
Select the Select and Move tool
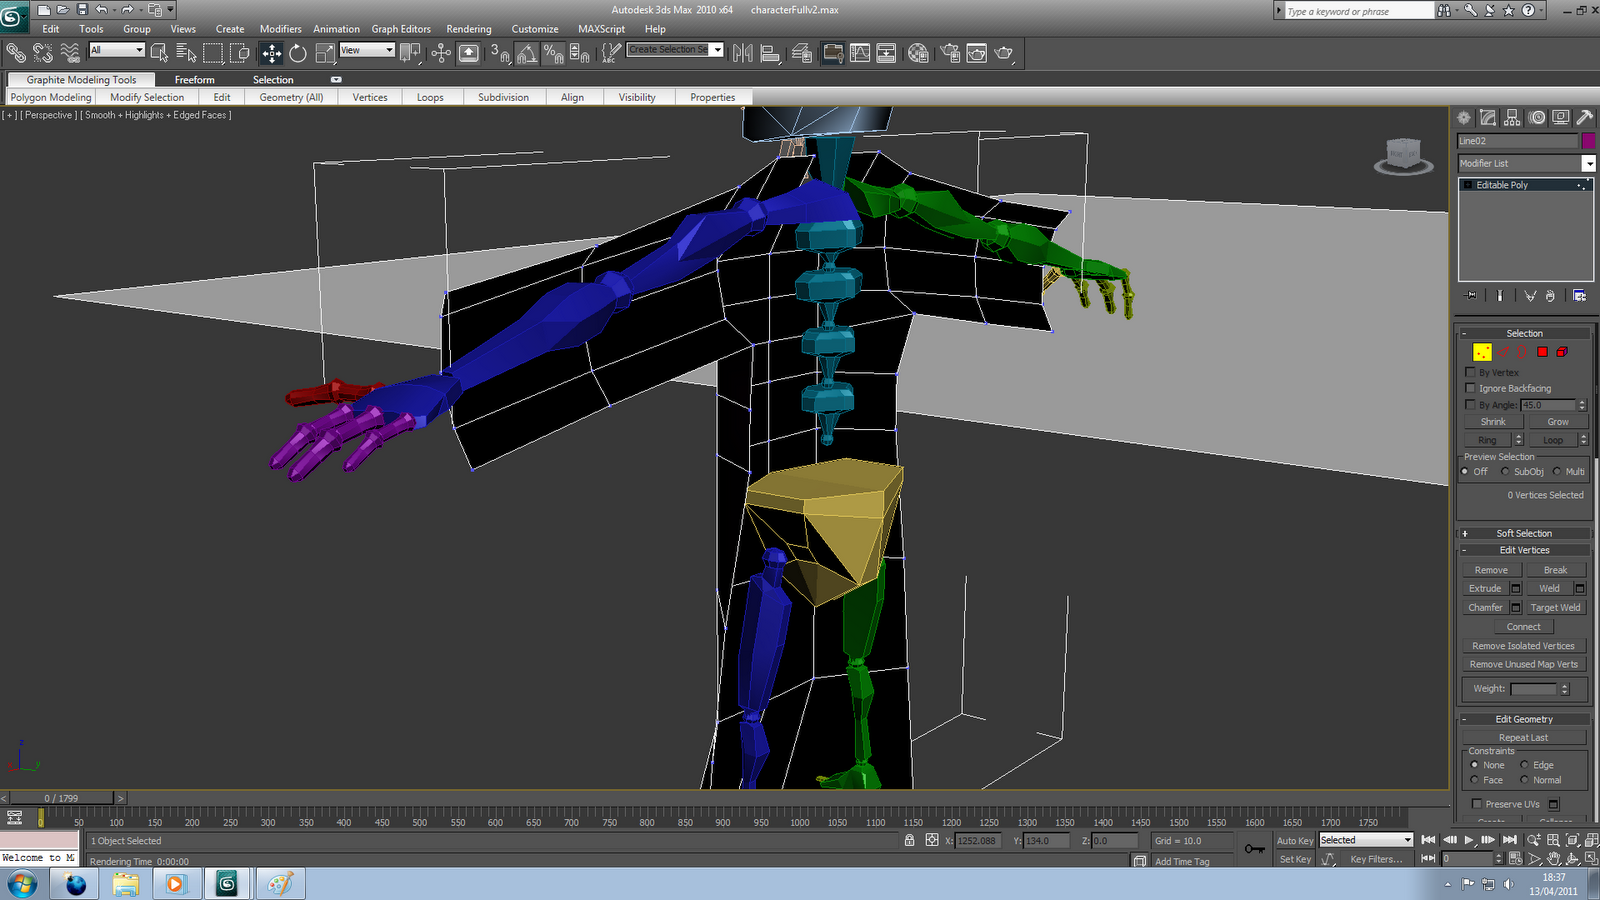pyautogui.click(x=272, y=53)
